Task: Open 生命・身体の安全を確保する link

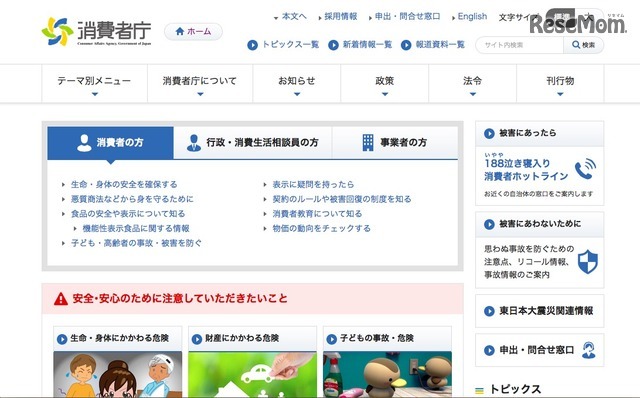Action: pos(124,185)
